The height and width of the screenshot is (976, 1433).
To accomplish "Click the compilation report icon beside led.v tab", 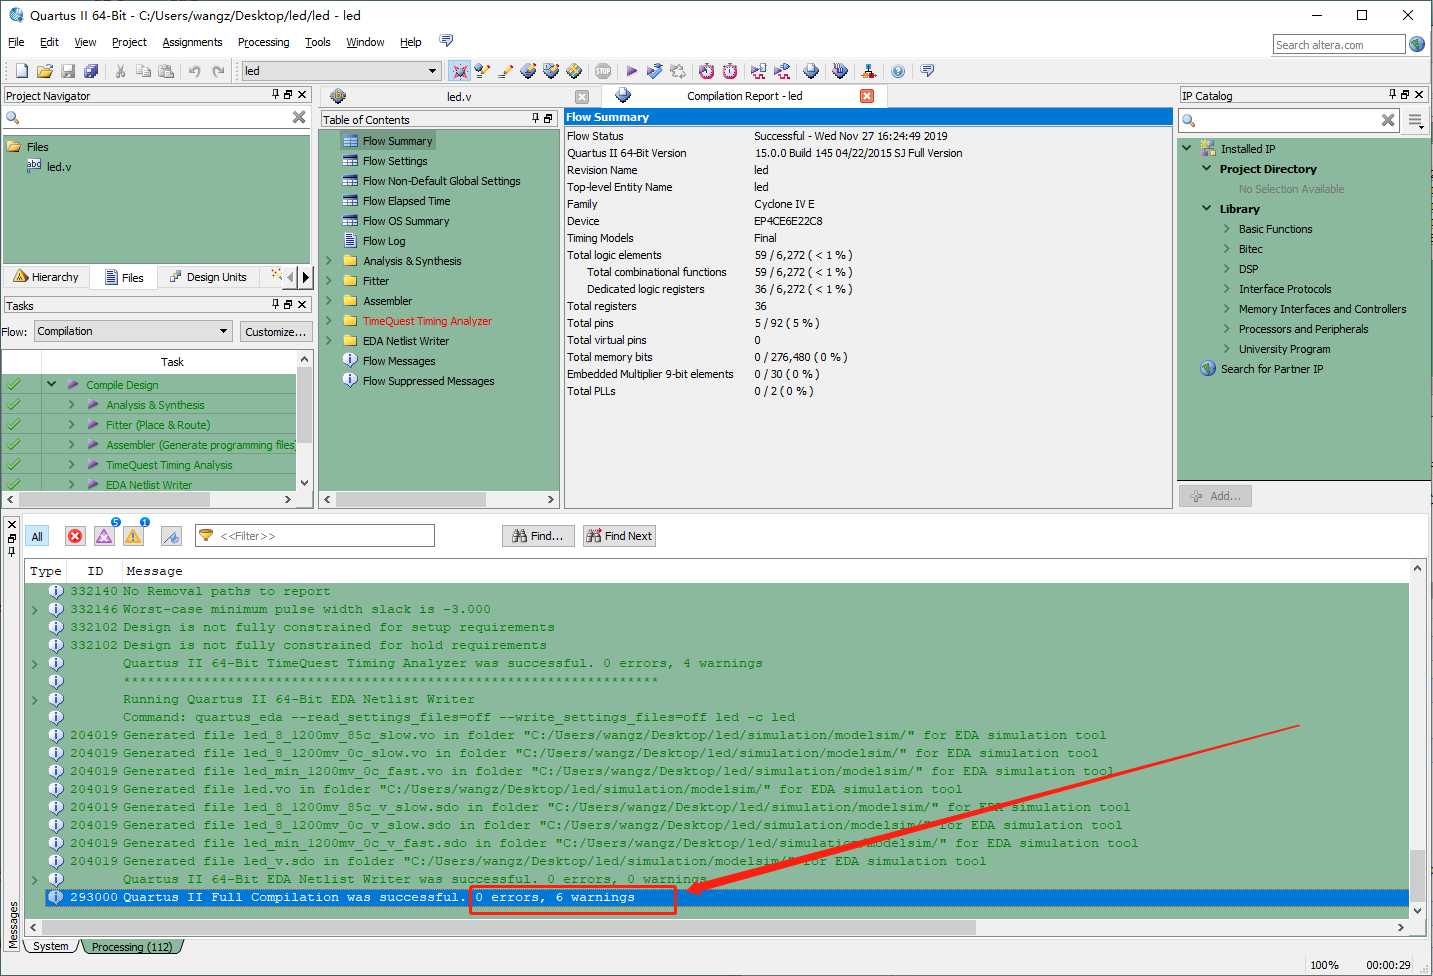I will [x=623, y=95].
